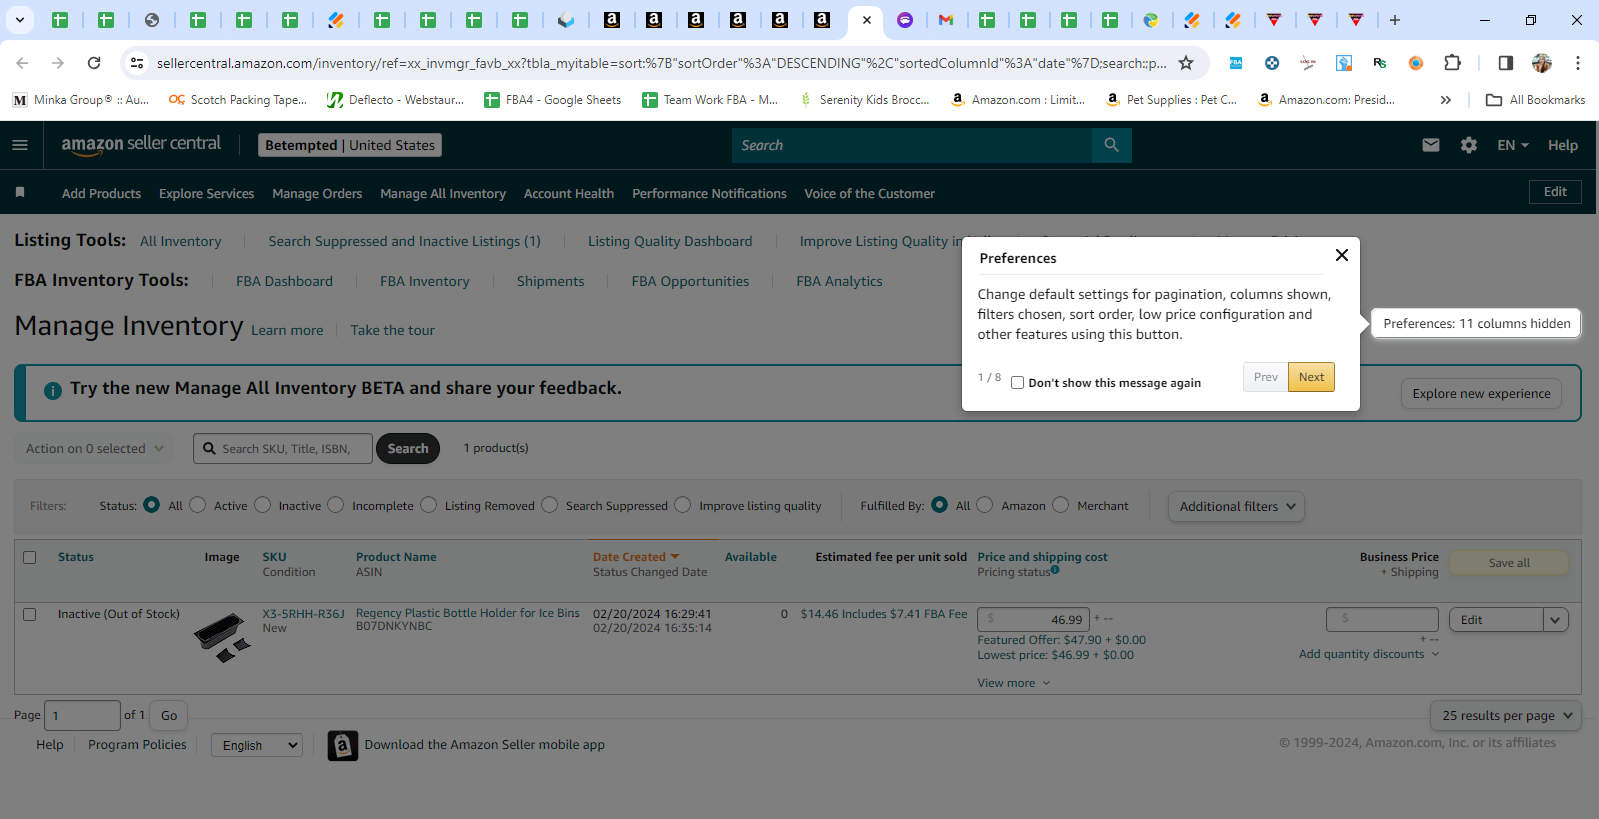Click the info icon beside Pricing status
The image size is (1599, 819).
point(1055,570)
